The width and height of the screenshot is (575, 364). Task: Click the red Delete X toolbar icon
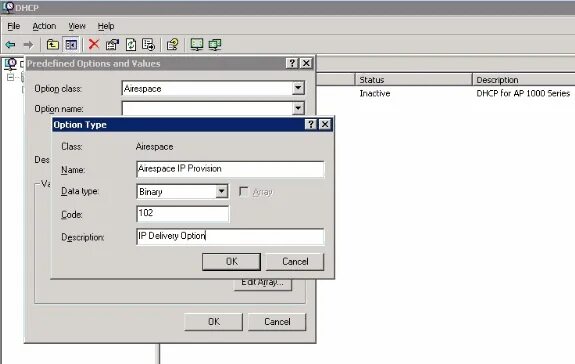[94, 44]
